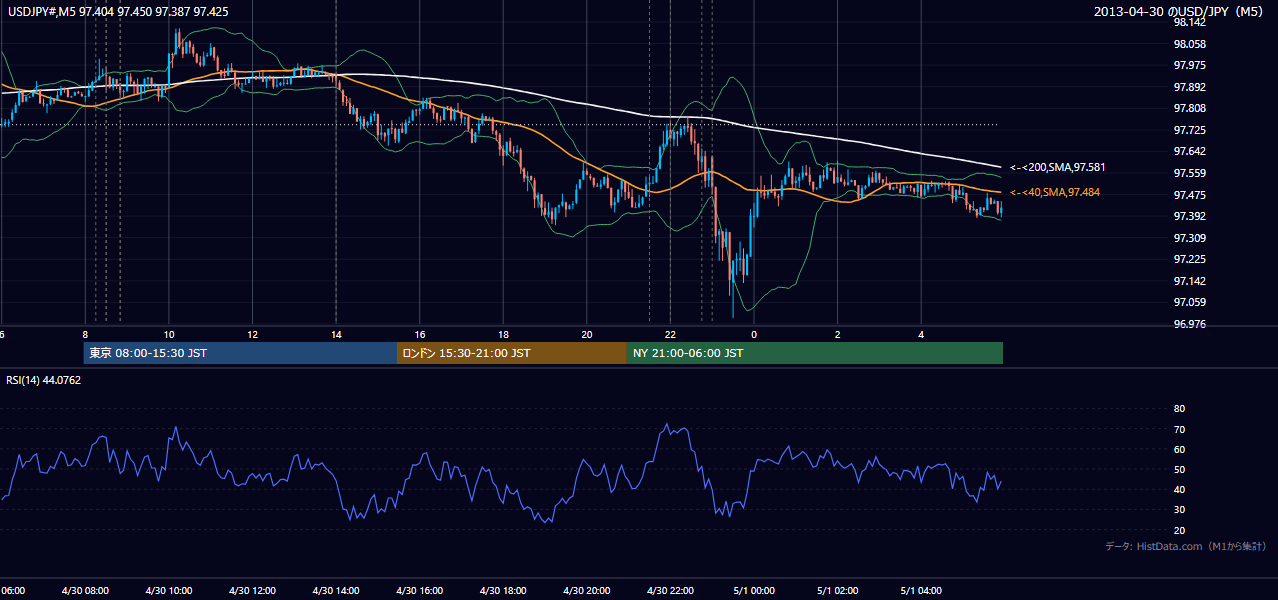
Task: Click RSI scale level 40
Action: 1179,489
